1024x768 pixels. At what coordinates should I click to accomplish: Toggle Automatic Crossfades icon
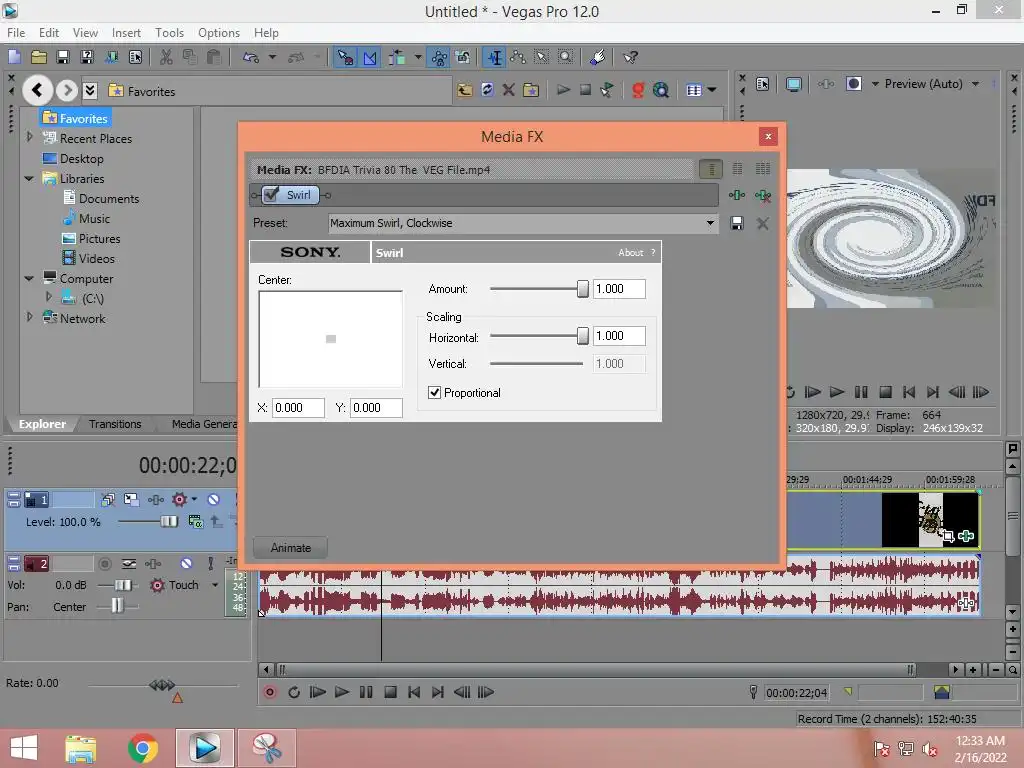[370, 57]
